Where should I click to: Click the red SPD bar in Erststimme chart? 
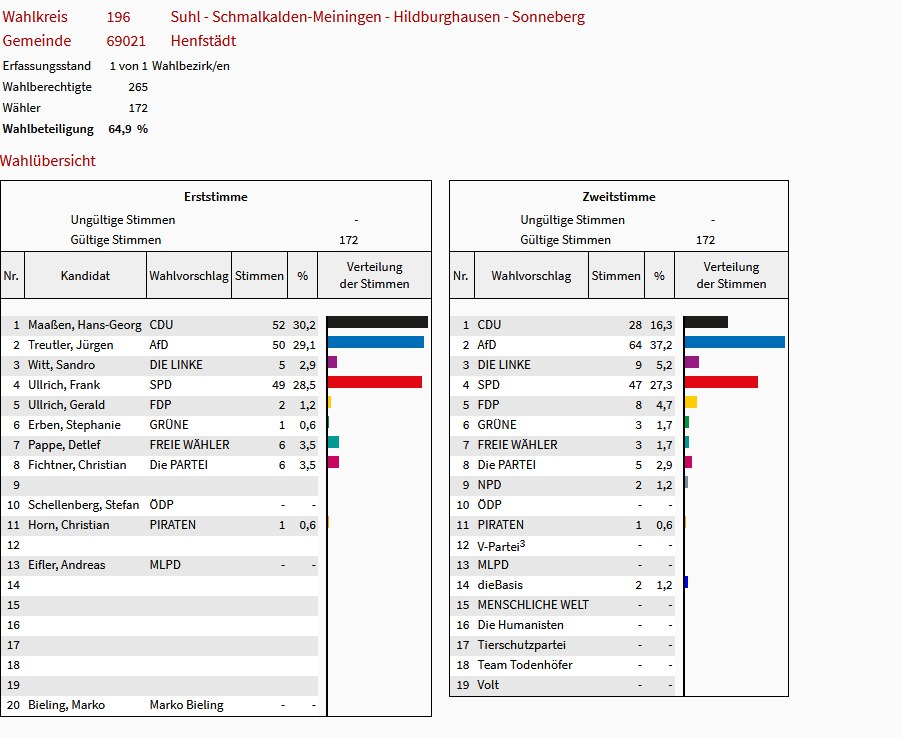coord(374,382)
